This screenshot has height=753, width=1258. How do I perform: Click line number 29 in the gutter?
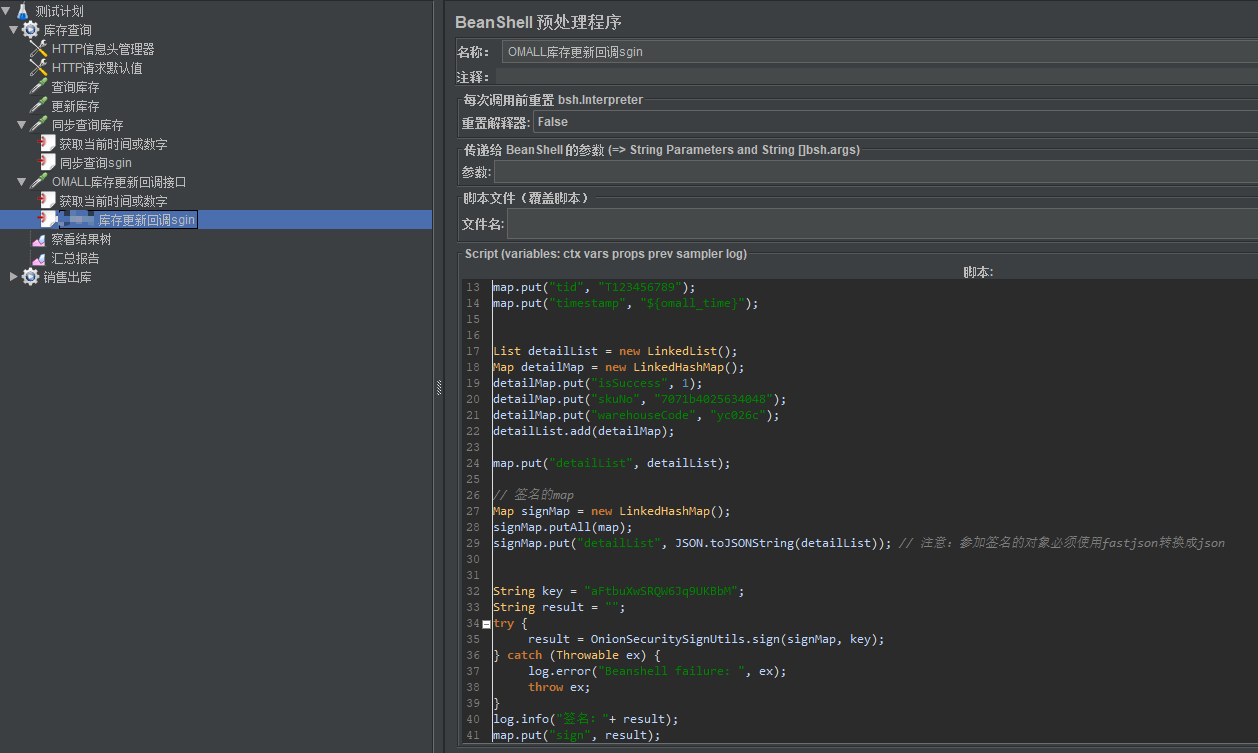pos(473,543)
